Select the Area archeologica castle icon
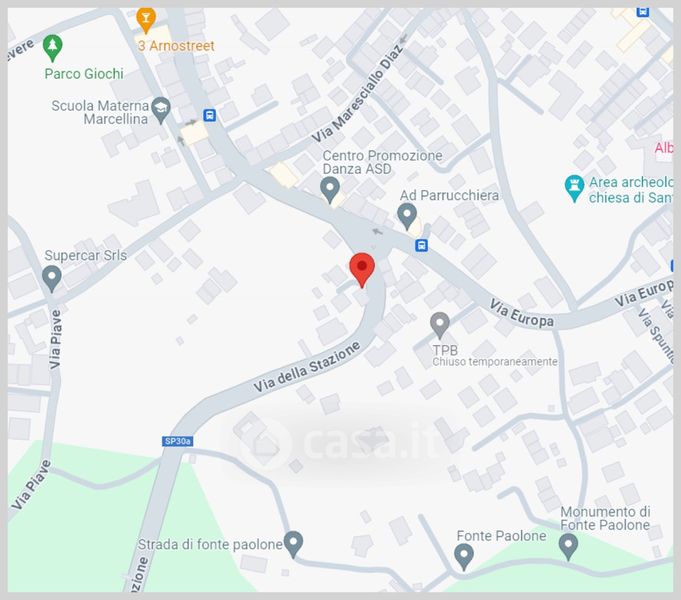 (x=574, y=188)
